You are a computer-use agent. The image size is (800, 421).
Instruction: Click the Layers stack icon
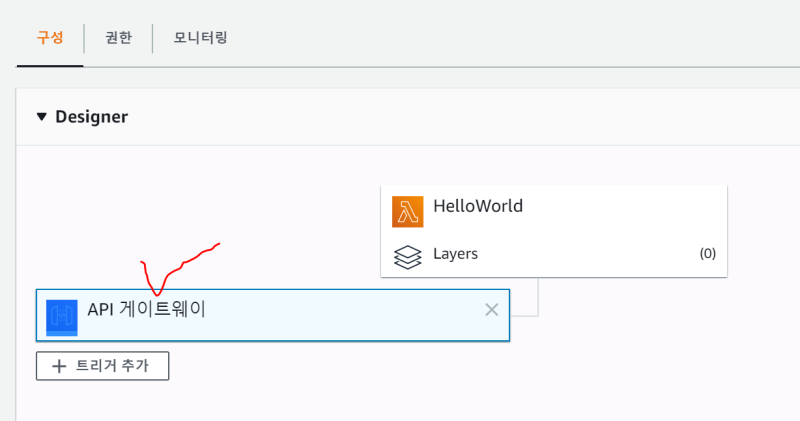click(x=408, y=257)
